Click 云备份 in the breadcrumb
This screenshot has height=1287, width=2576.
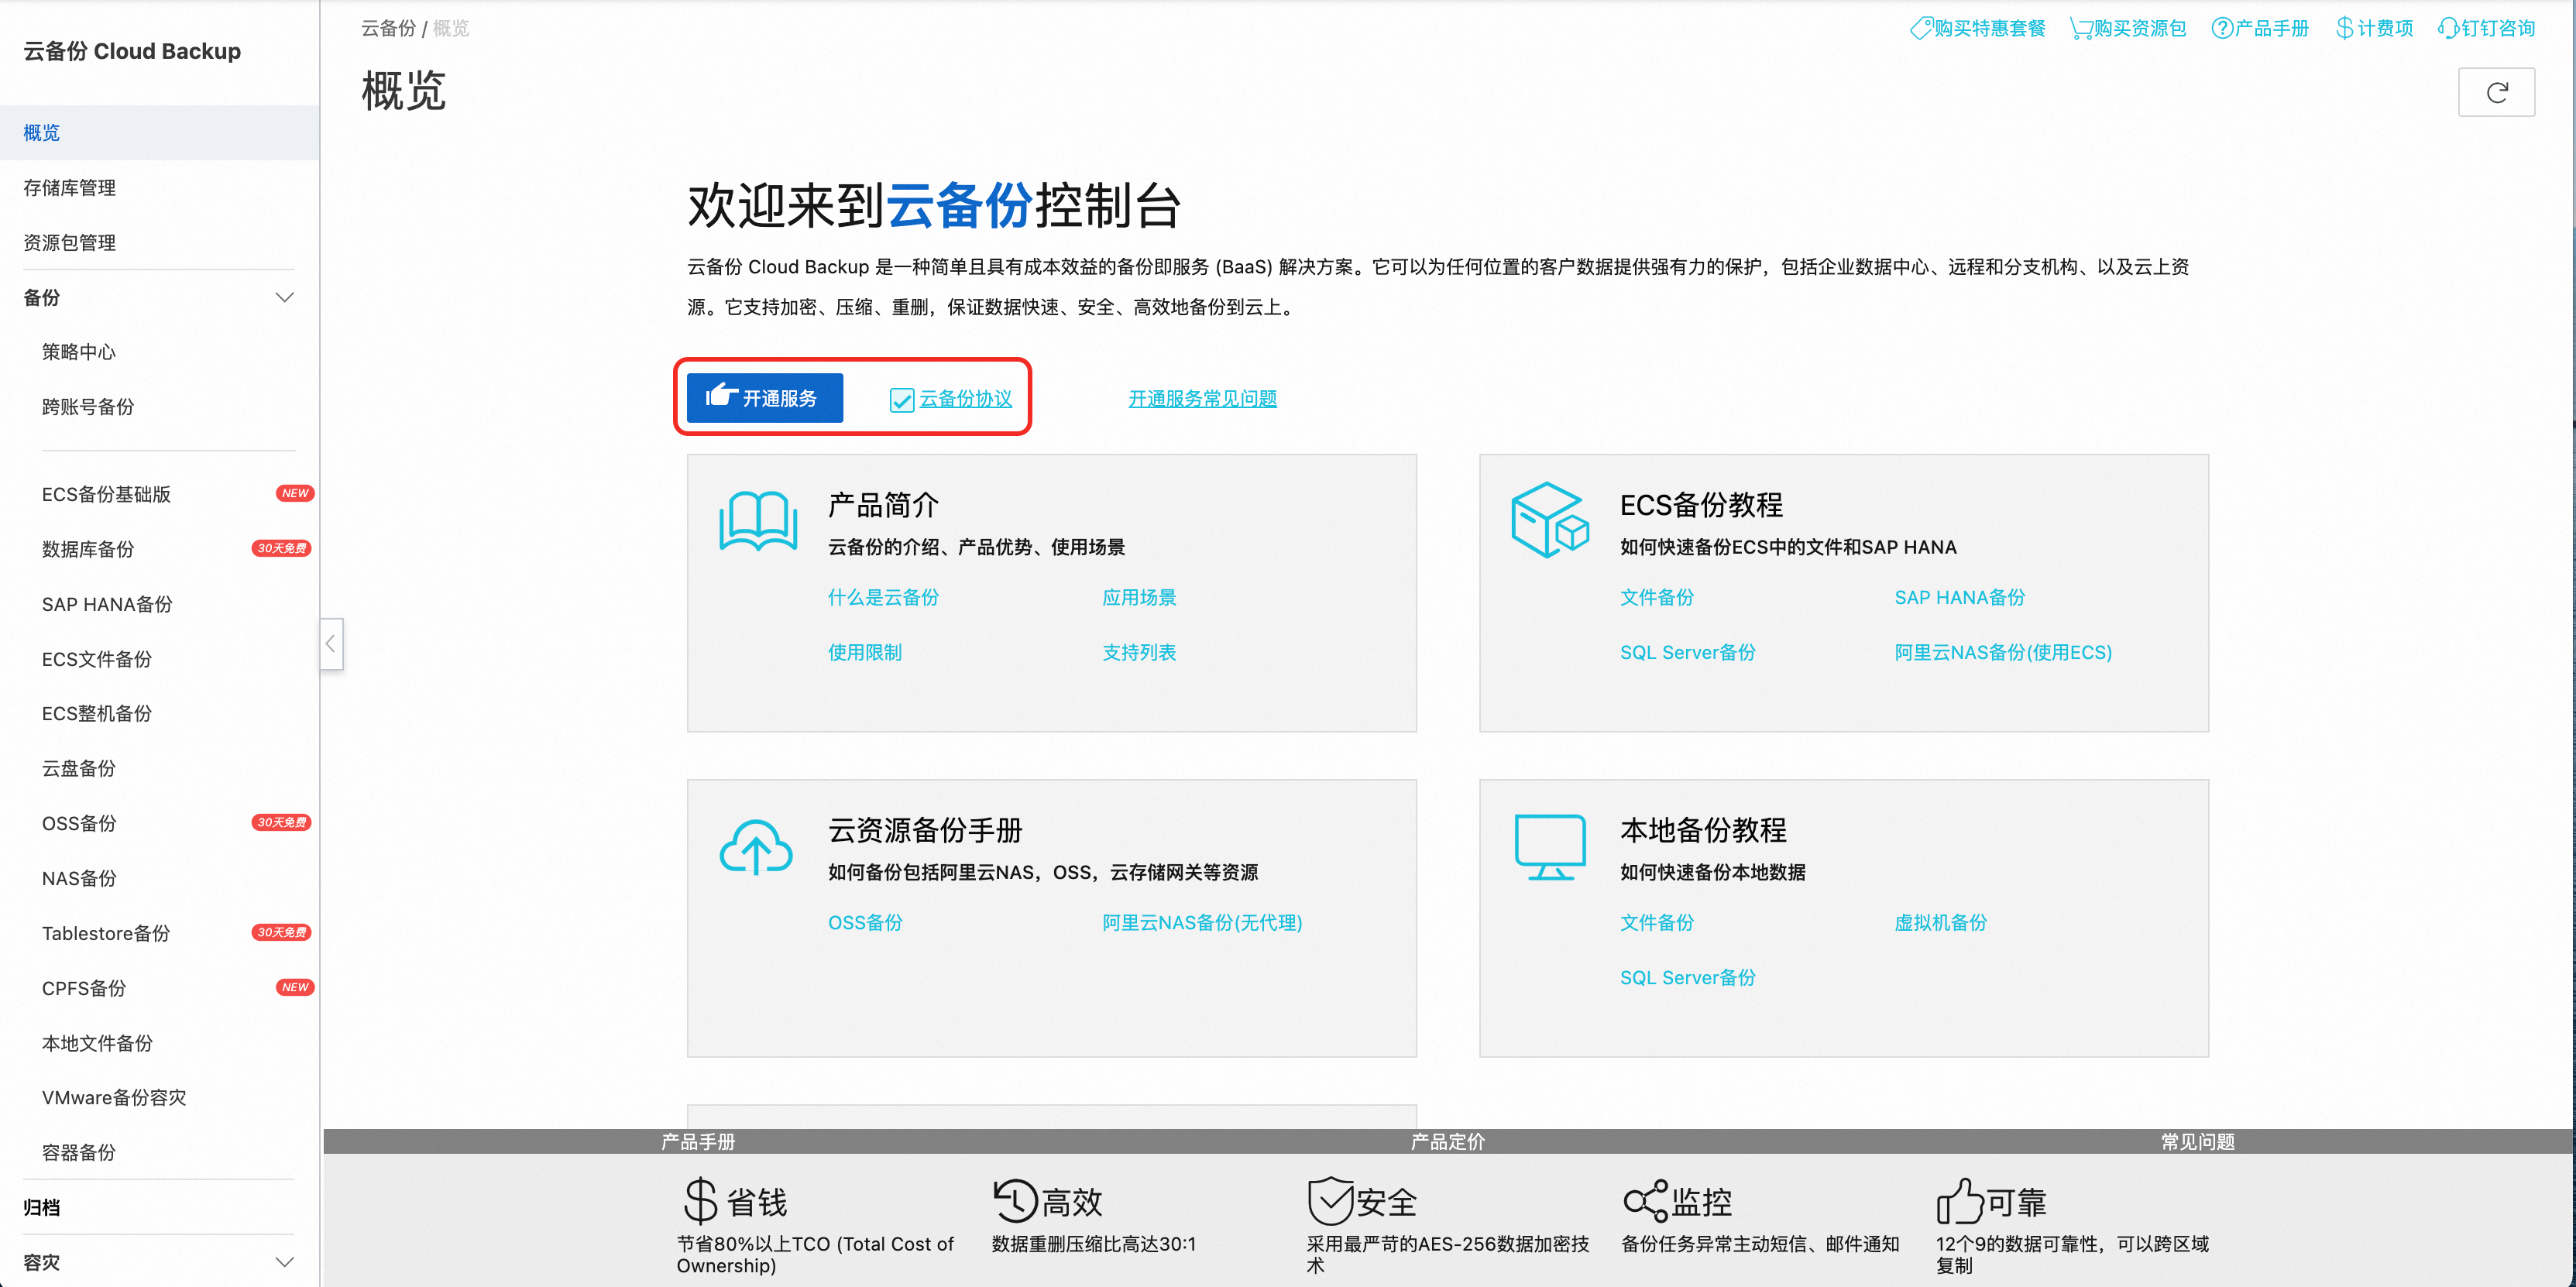coord(388,28)
